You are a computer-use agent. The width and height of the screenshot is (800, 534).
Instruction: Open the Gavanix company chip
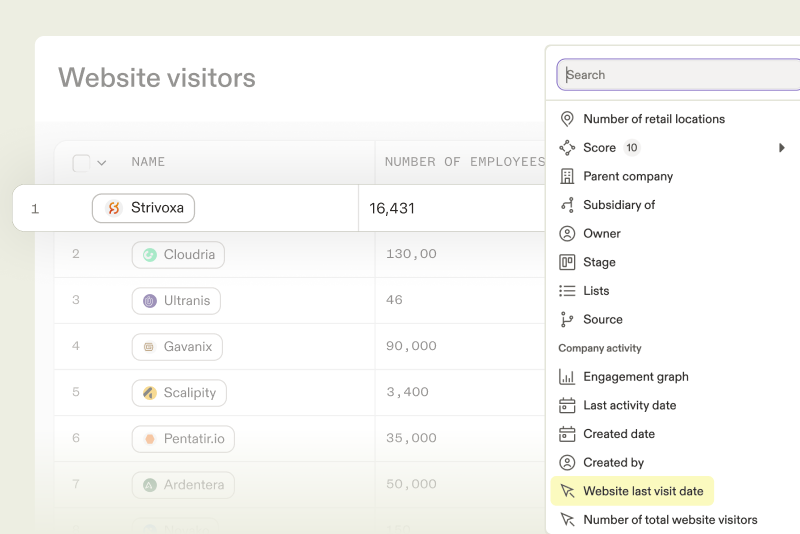[x=177, y=347]
